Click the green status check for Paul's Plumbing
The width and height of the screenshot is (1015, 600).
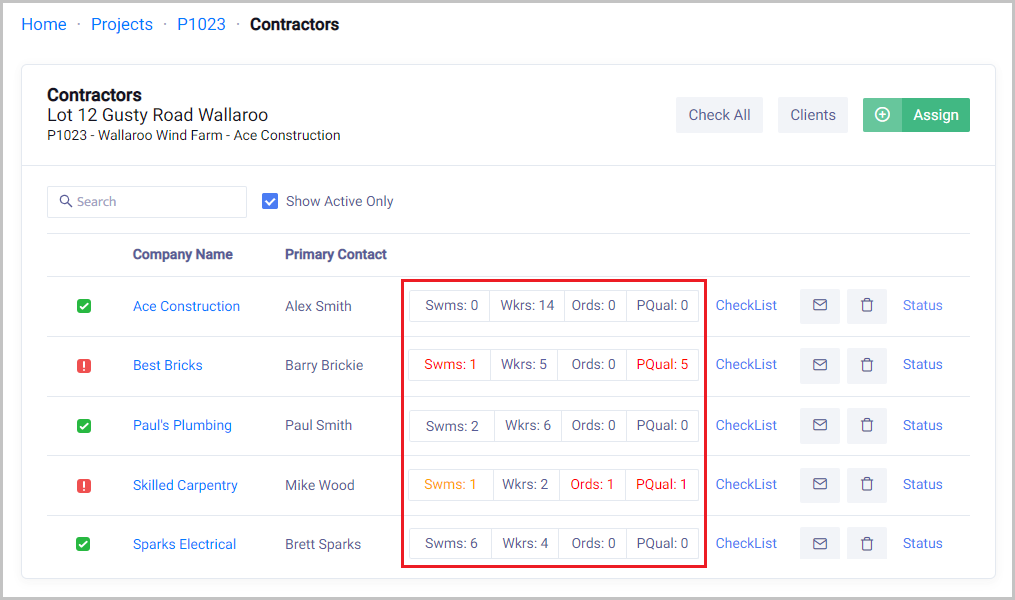pyautogui.click(x=84, y=426)
